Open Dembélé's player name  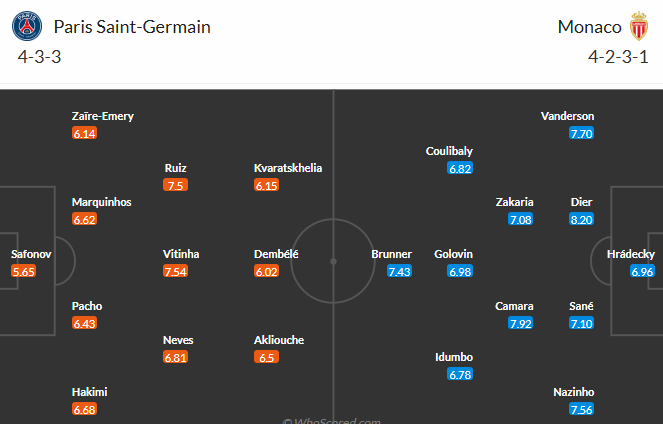click(276, 254)
